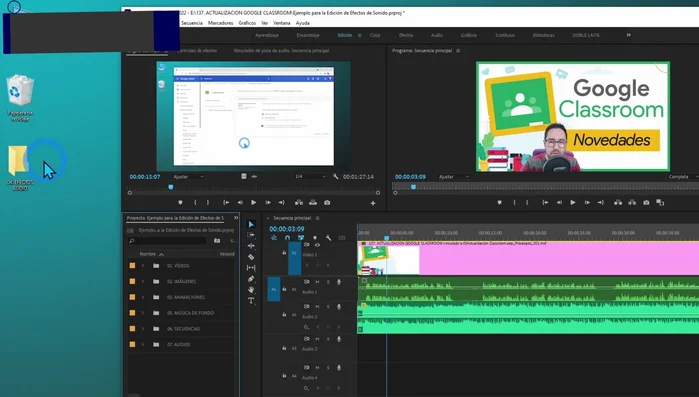The height and width of the screenshot is (397, 699).
Task: Play the Program monitor sequence
Action: click(573, 202)
